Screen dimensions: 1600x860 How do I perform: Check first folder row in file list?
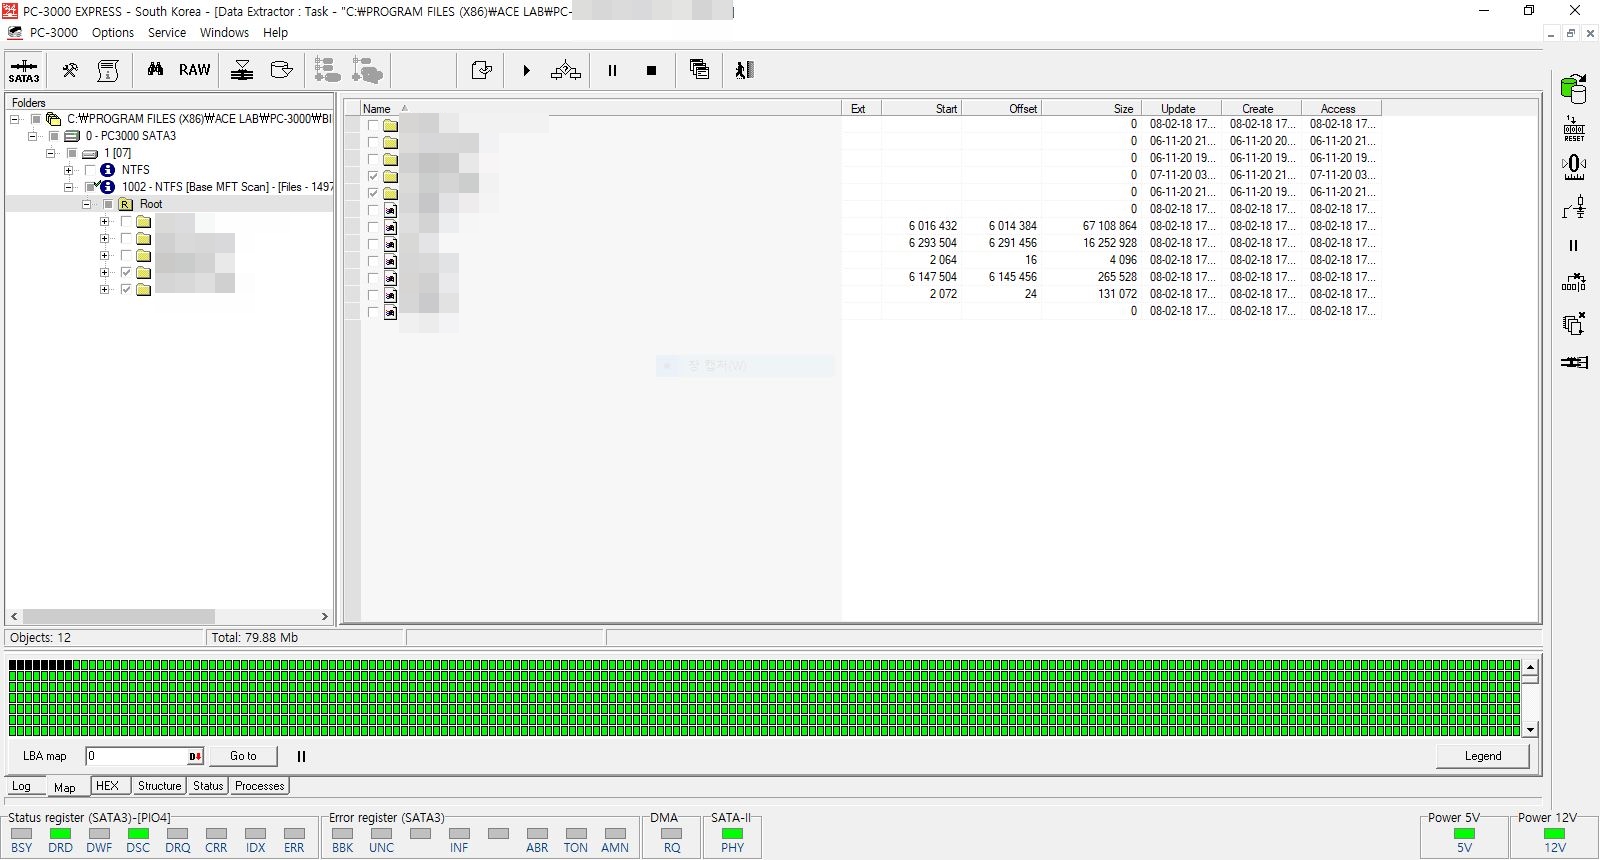pyautogui.click(x=373, y=126)
